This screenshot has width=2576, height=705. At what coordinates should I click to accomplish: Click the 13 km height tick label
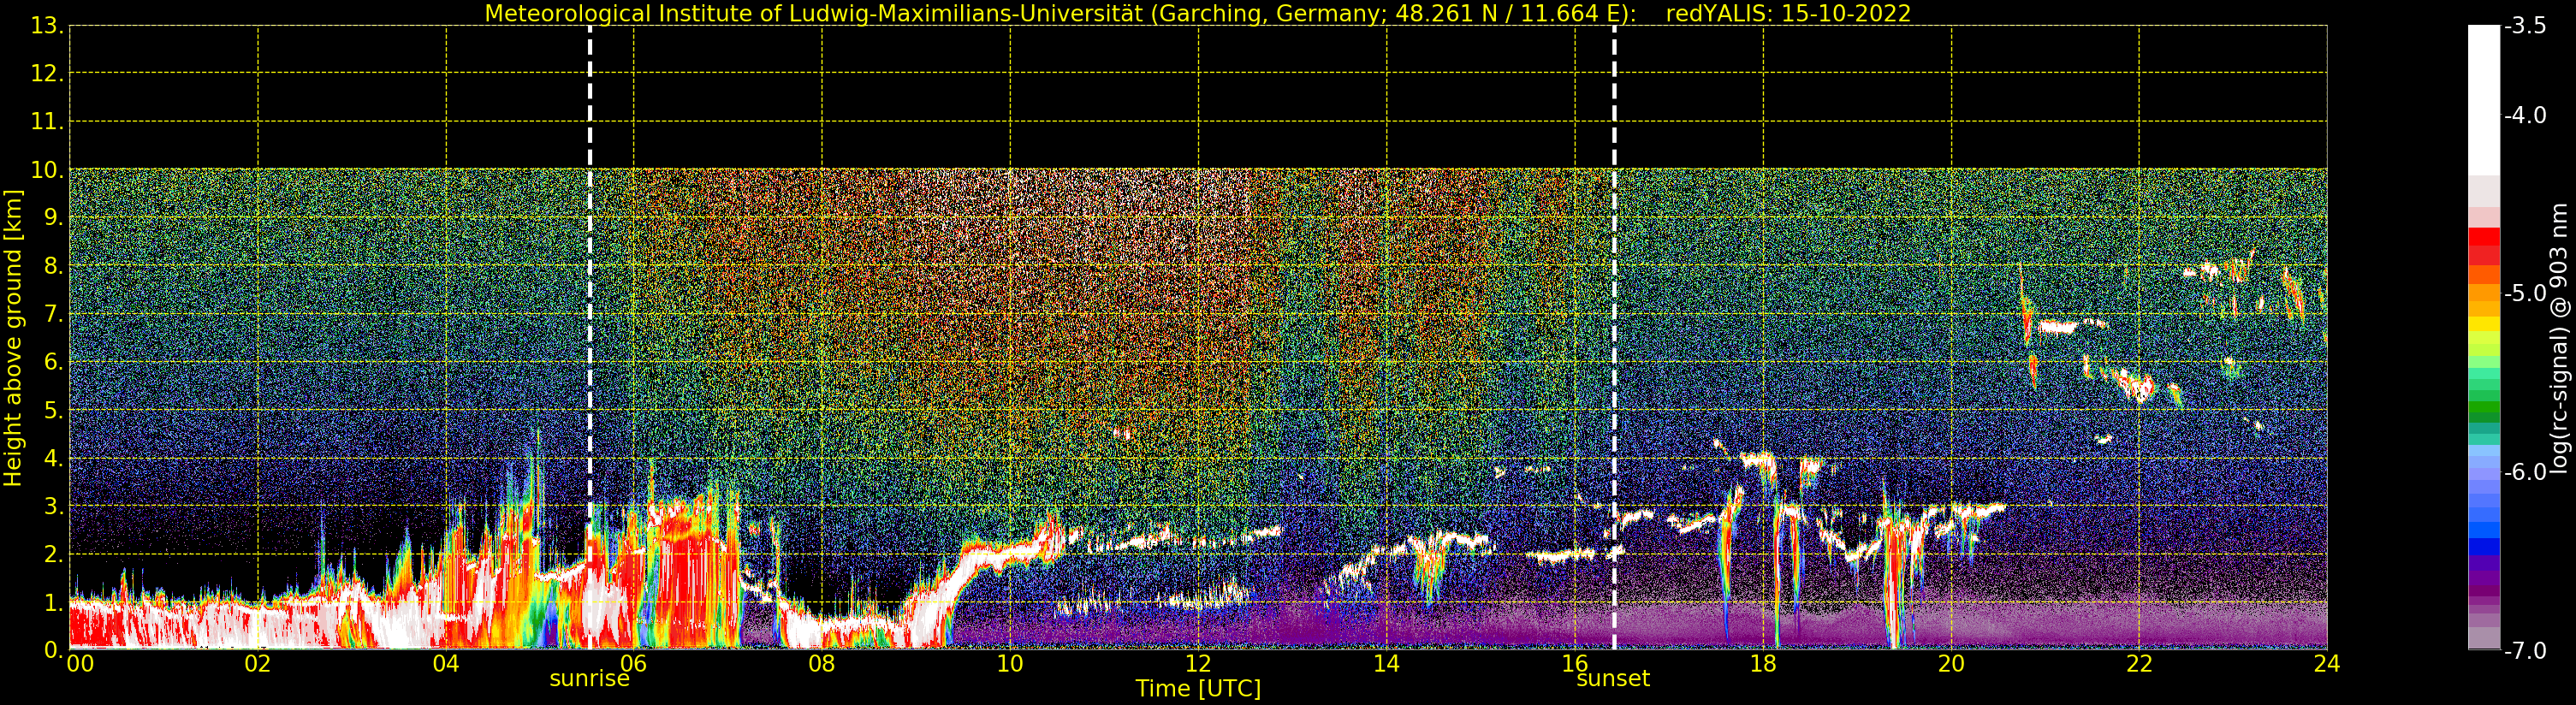(48, 26)
